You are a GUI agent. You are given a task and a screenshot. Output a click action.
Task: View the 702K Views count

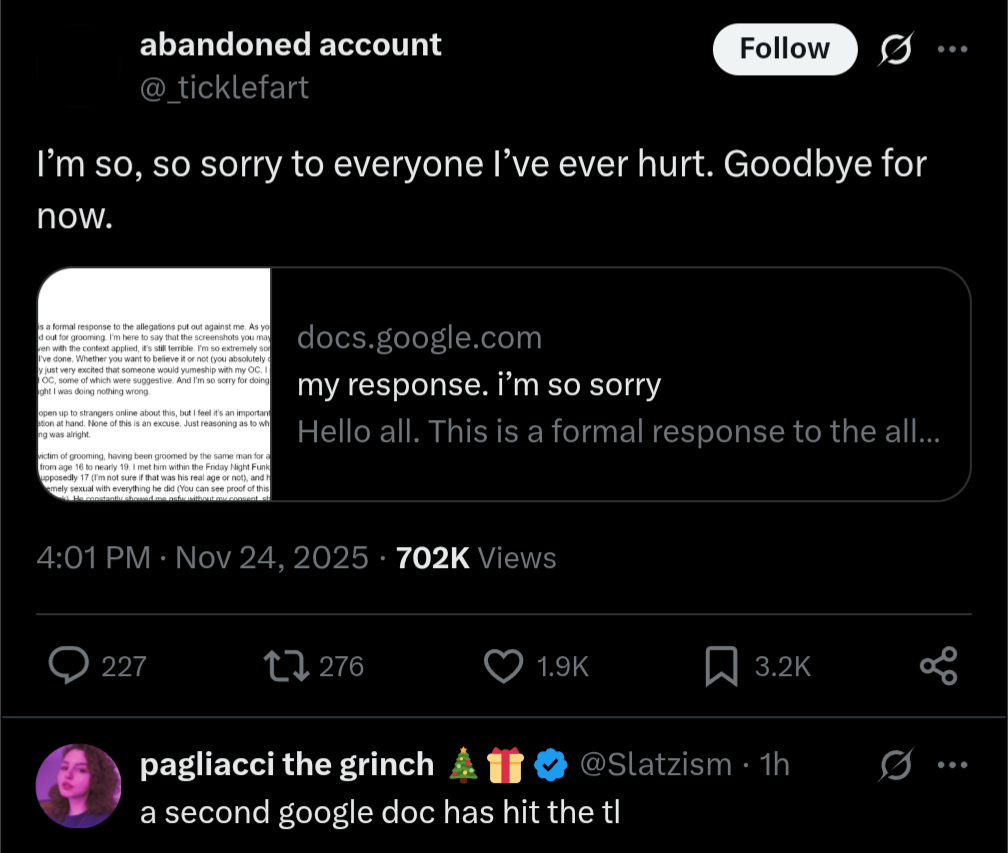pos(476,558)
